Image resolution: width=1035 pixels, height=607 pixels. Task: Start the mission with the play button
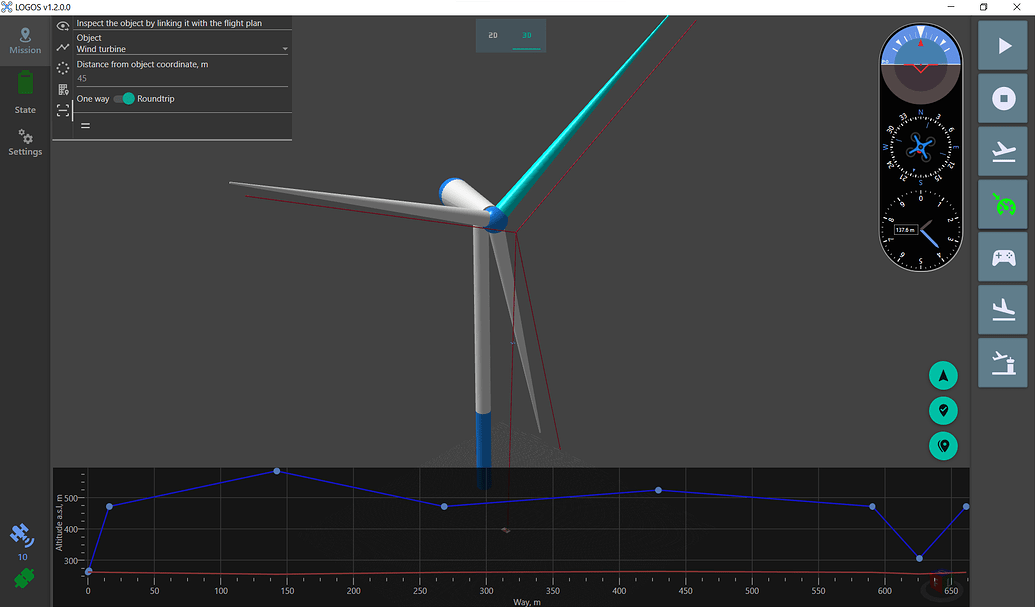tap(1002, 46)
